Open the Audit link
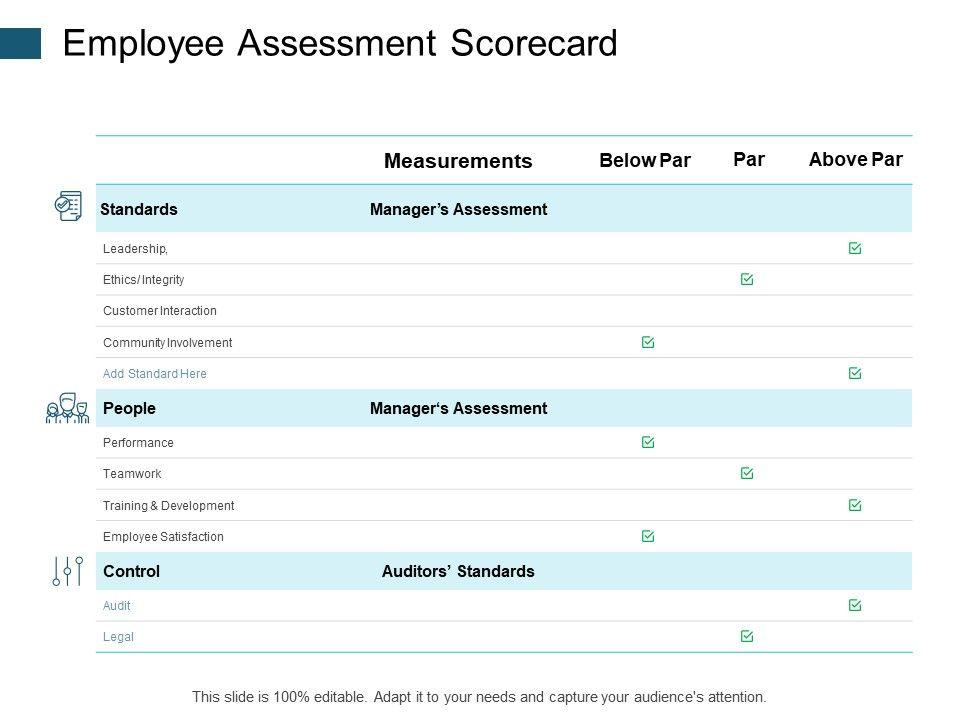Viewport: 960px width, 720px height. 117,606
